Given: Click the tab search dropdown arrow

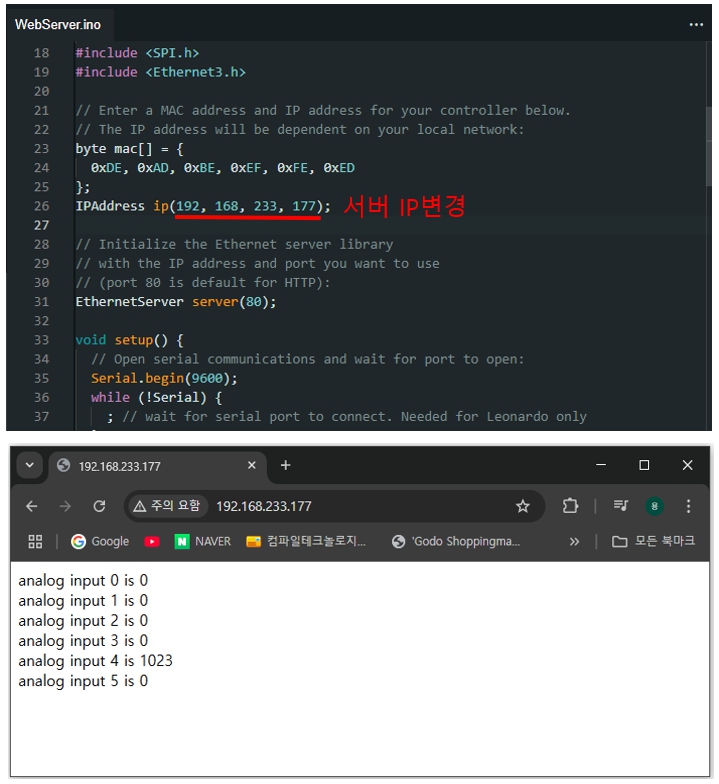Looking at the screenshot, I should coord(29,466).
